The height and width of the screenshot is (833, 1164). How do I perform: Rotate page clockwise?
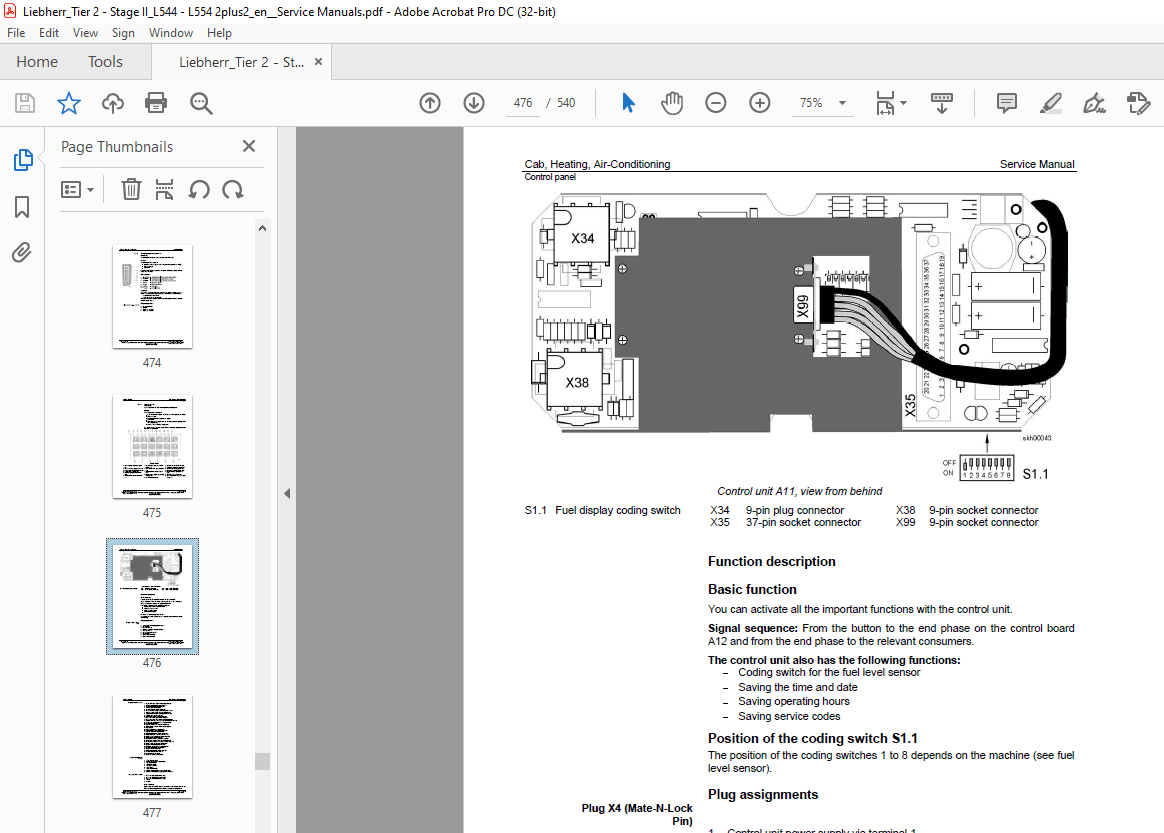[232, 189]
